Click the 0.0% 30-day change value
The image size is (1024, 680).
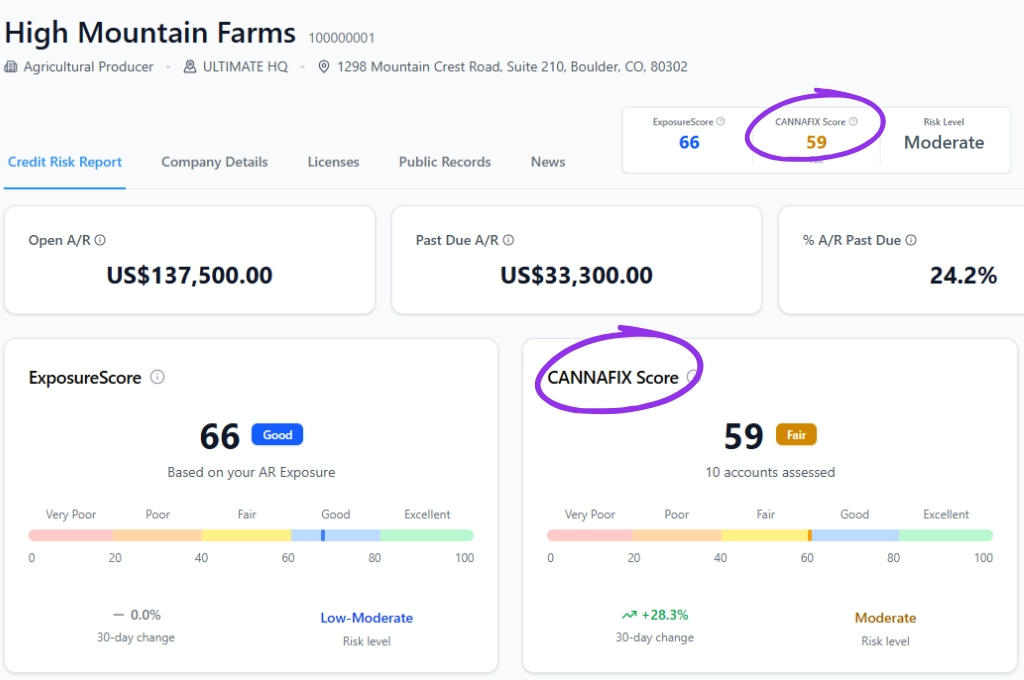tap(145, 615)
